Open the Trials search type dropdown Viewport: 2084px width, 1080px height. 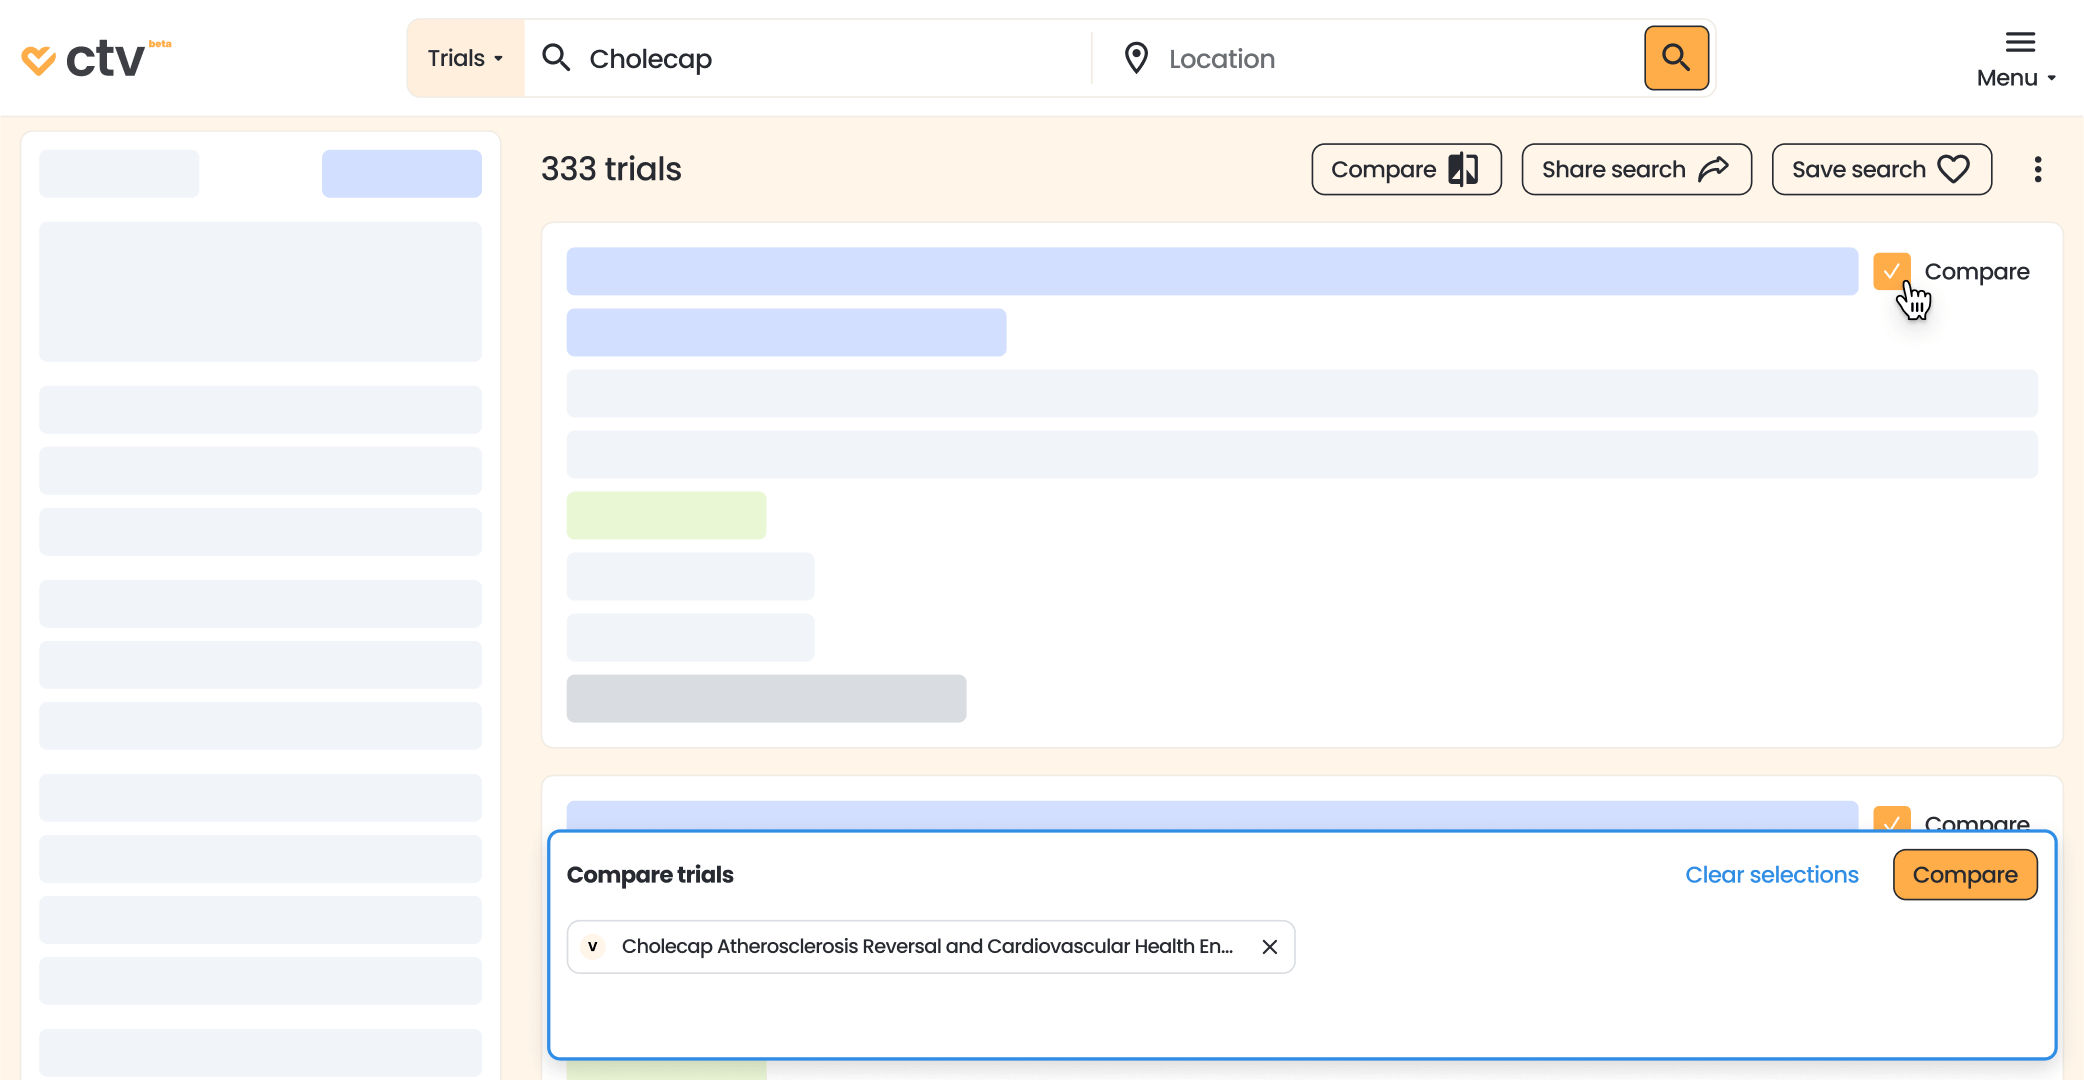(465, 58)
